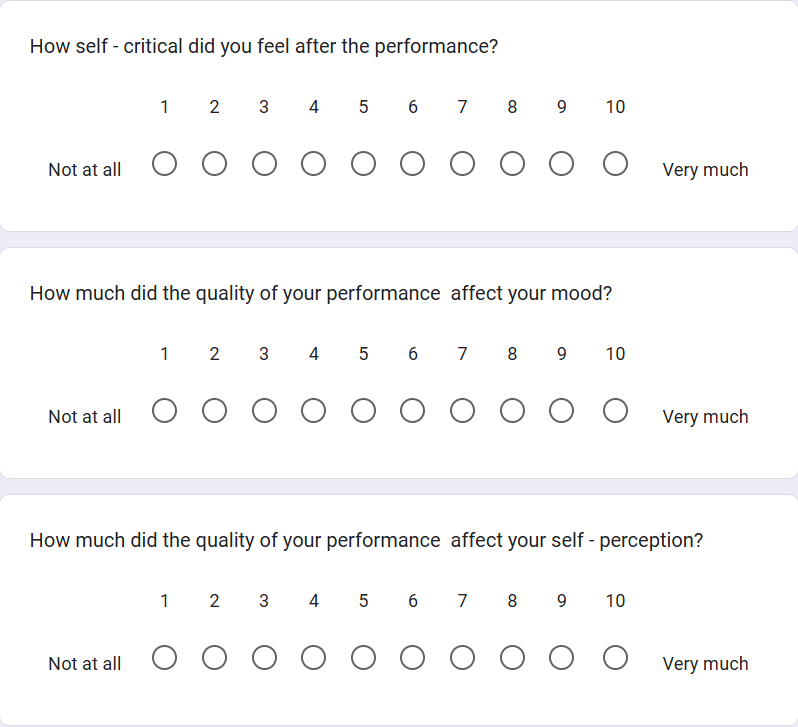Viewport: 798px width, 727px height.
Task: Rate self-perception impact as 2
Action: pos(215,657)
